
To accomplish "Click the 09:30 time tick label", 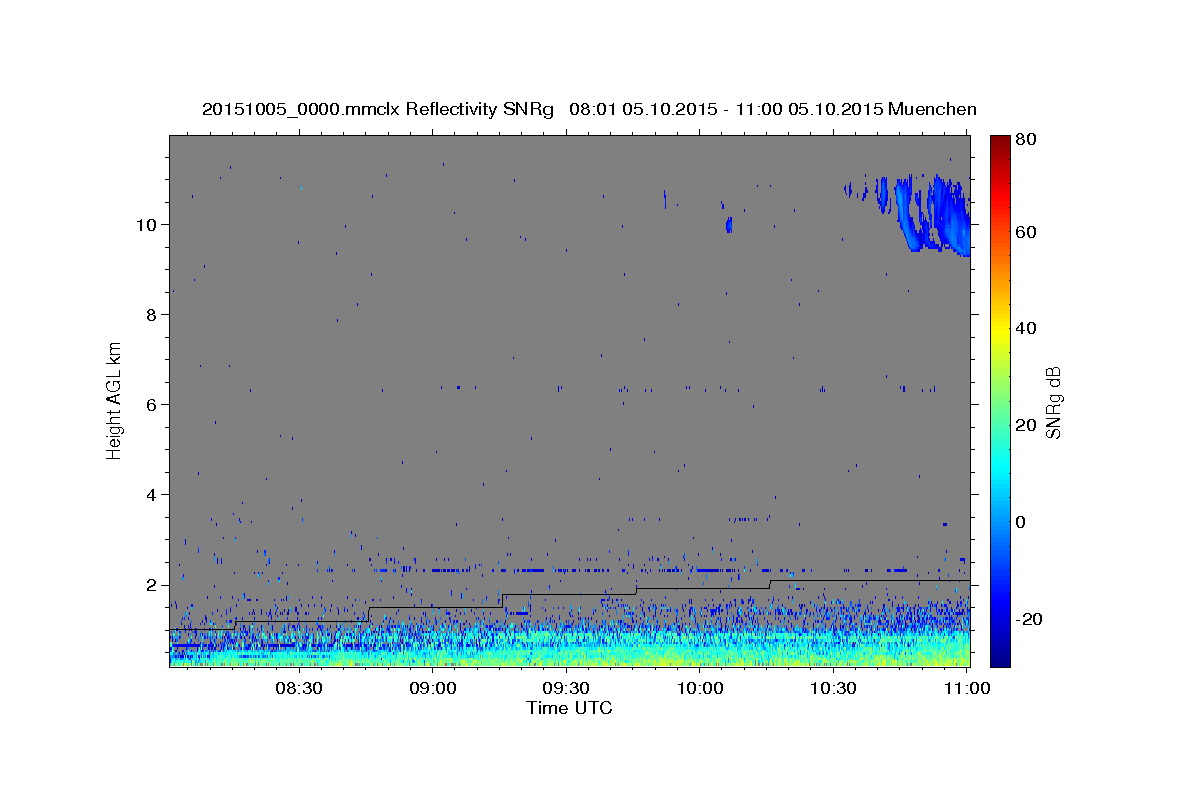I will (566, 688).
